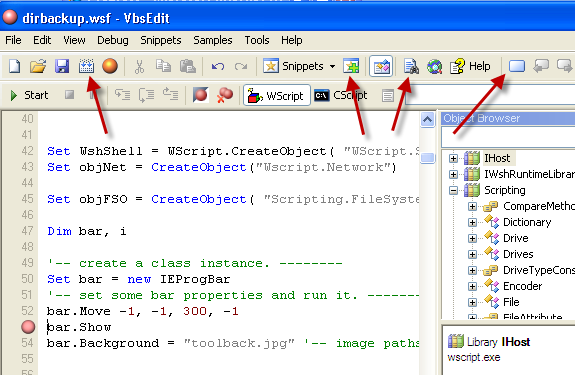Select WScript as script host

(x=277, y=95)
